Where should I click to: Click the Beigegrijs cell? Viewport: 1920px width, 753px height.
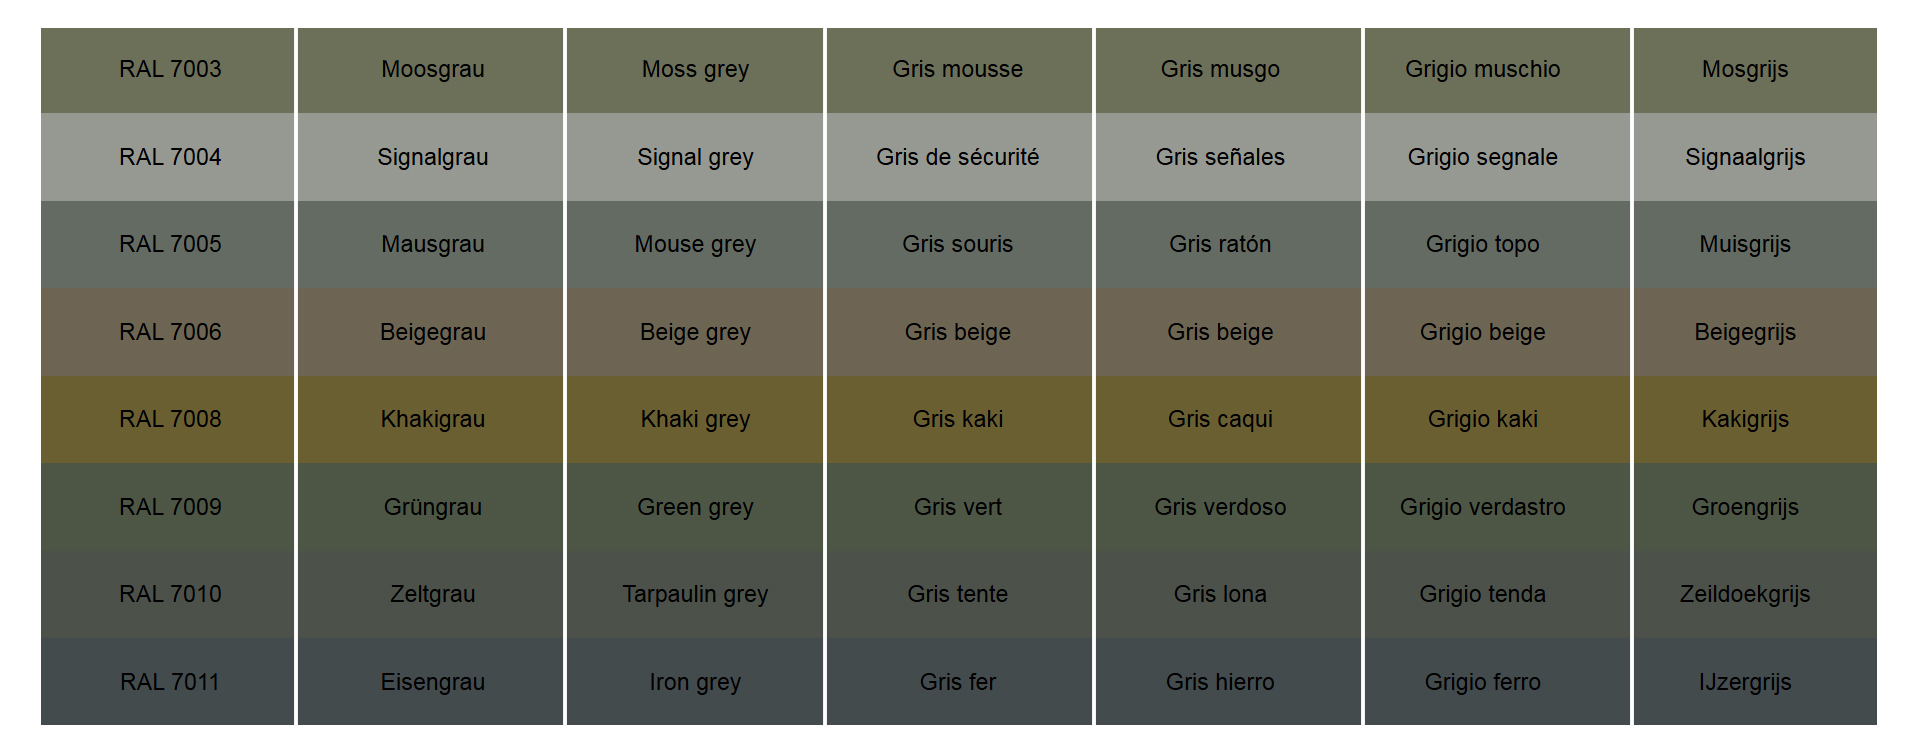1745,332
